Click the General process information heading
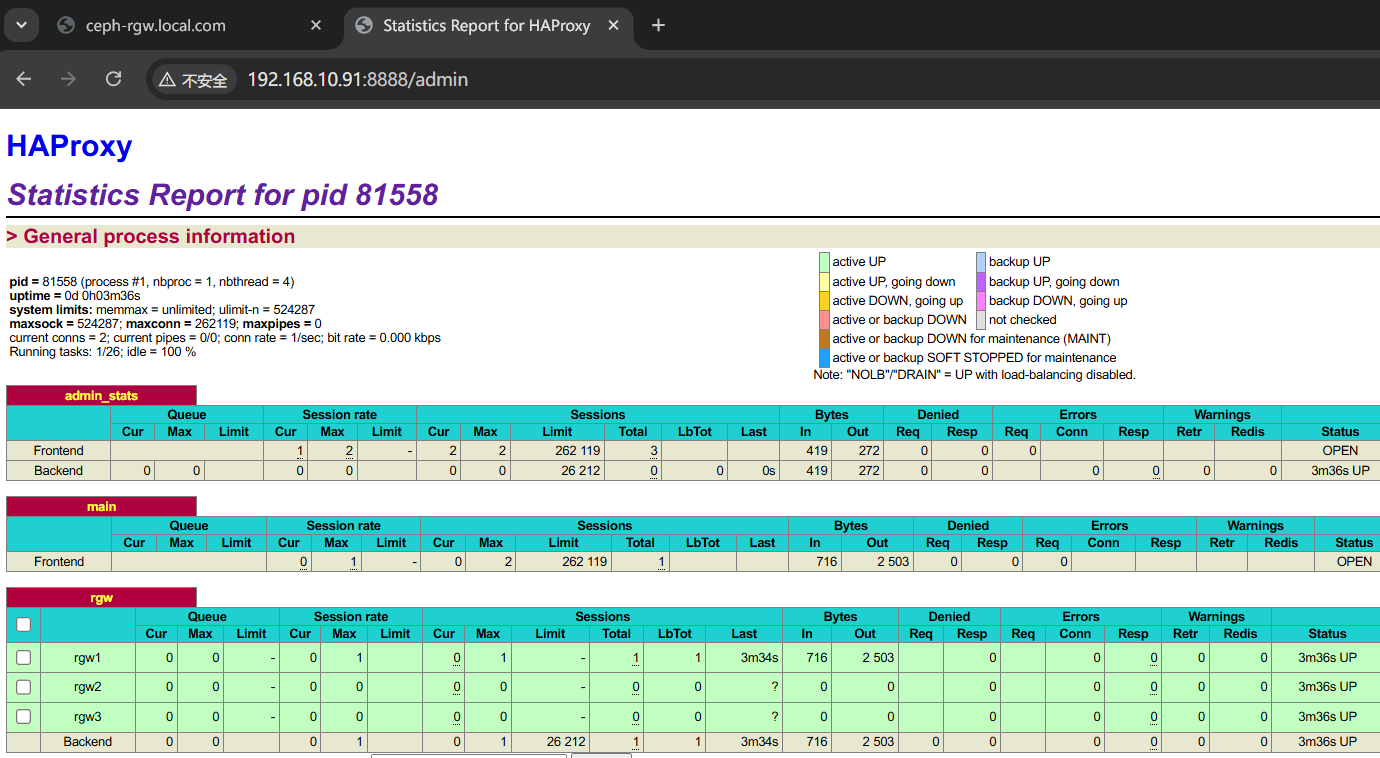The height and width of the screenshot is (758, 1380). coord(151,237)
